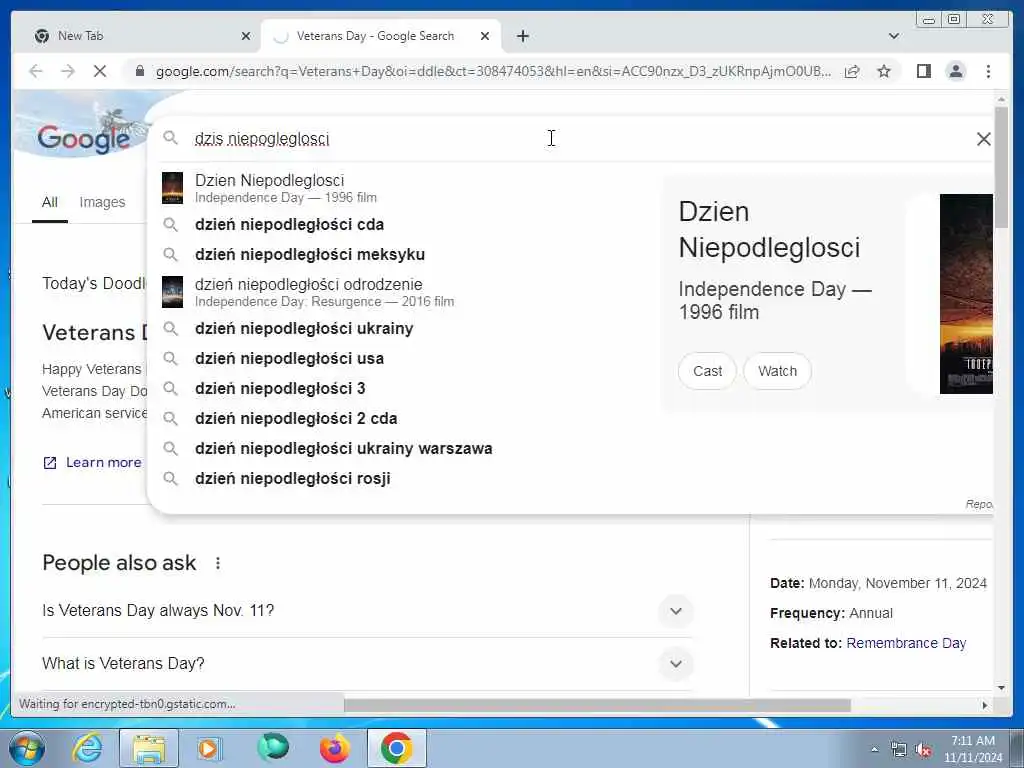Open the Learn more link

(x=93, y=462)
